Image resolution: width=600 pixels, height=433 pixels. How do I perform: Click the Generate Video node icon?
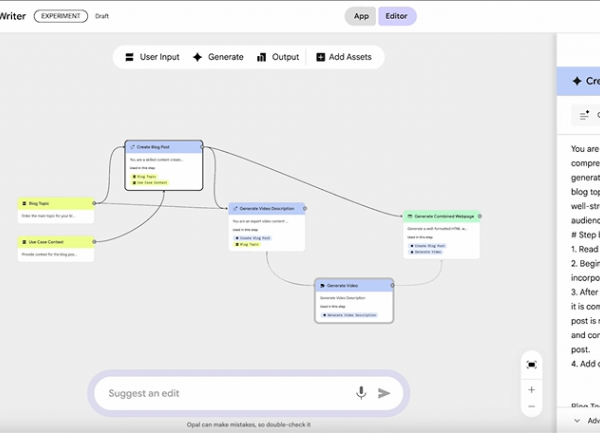click(x=322, y=285)
